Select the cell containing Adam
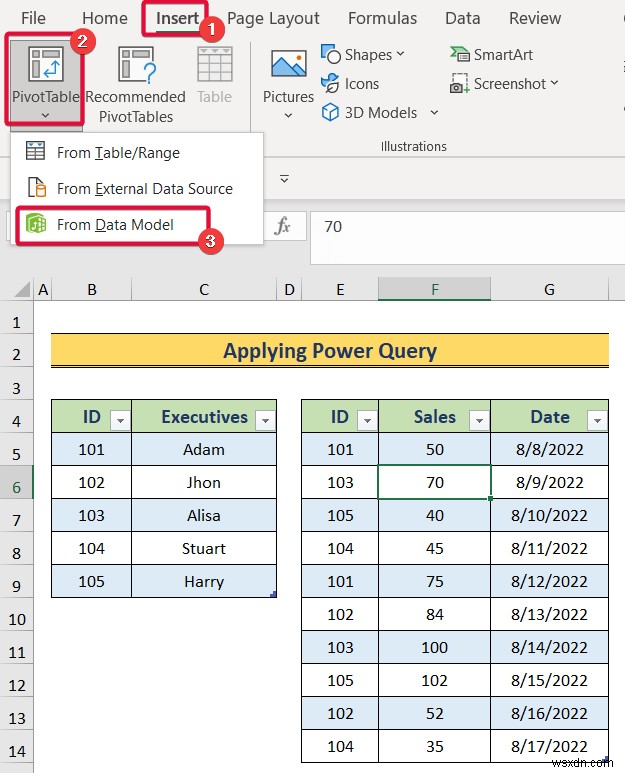This screenshot has width=625, height=773. [204, 450]
